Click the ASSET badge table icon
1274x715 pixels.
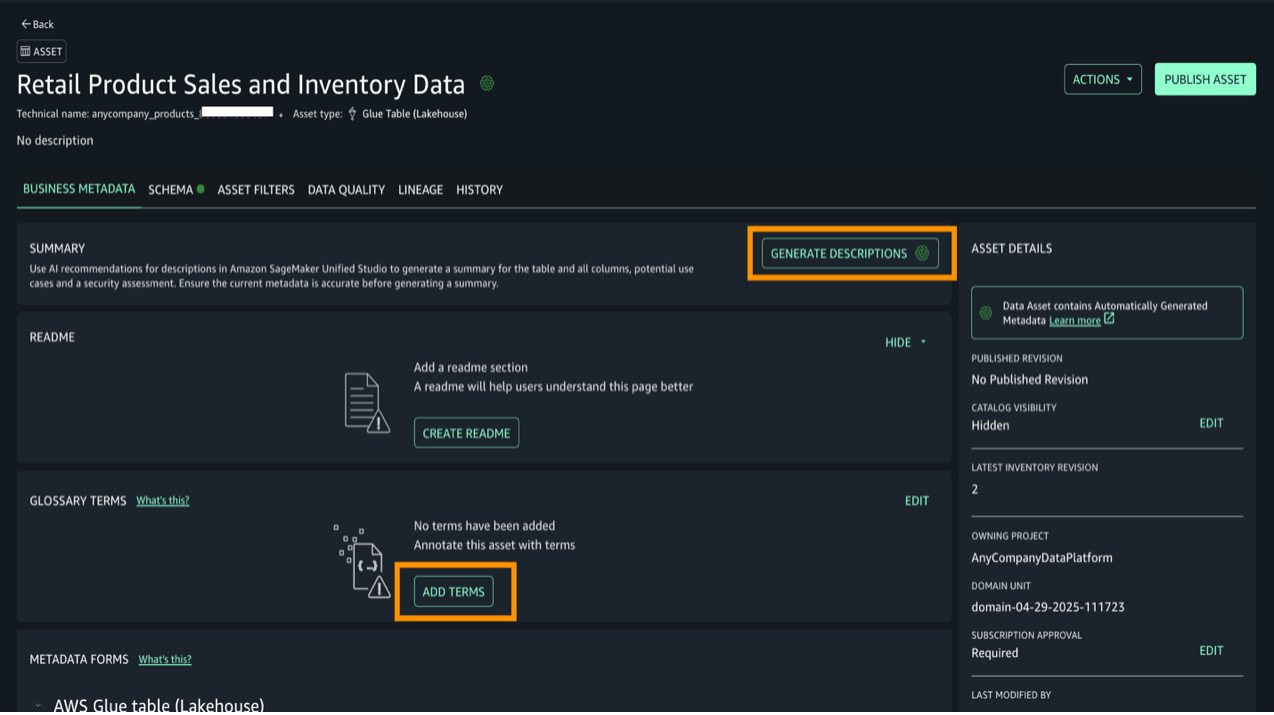[26, 52]
